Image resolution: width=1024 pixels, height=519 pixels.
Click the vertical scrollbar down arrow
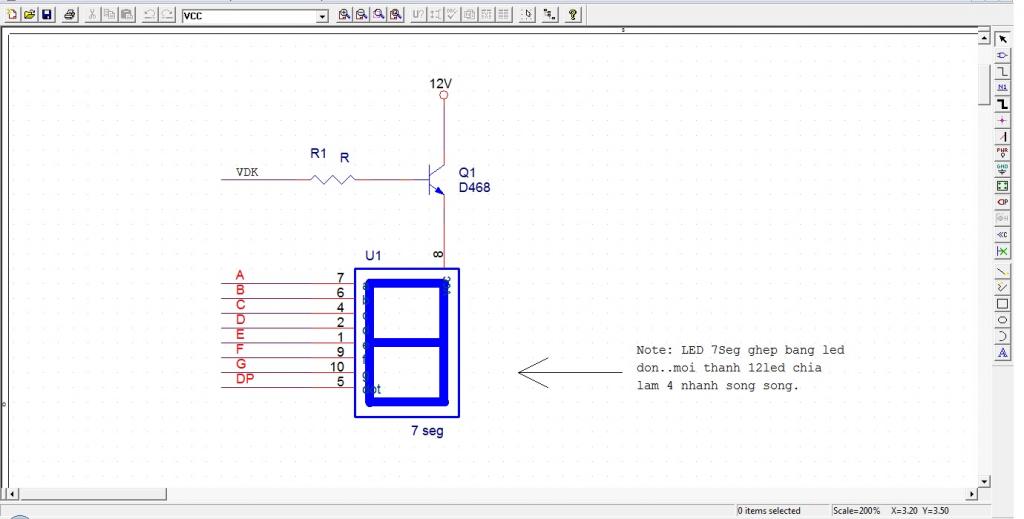click(x=984, y=482)
